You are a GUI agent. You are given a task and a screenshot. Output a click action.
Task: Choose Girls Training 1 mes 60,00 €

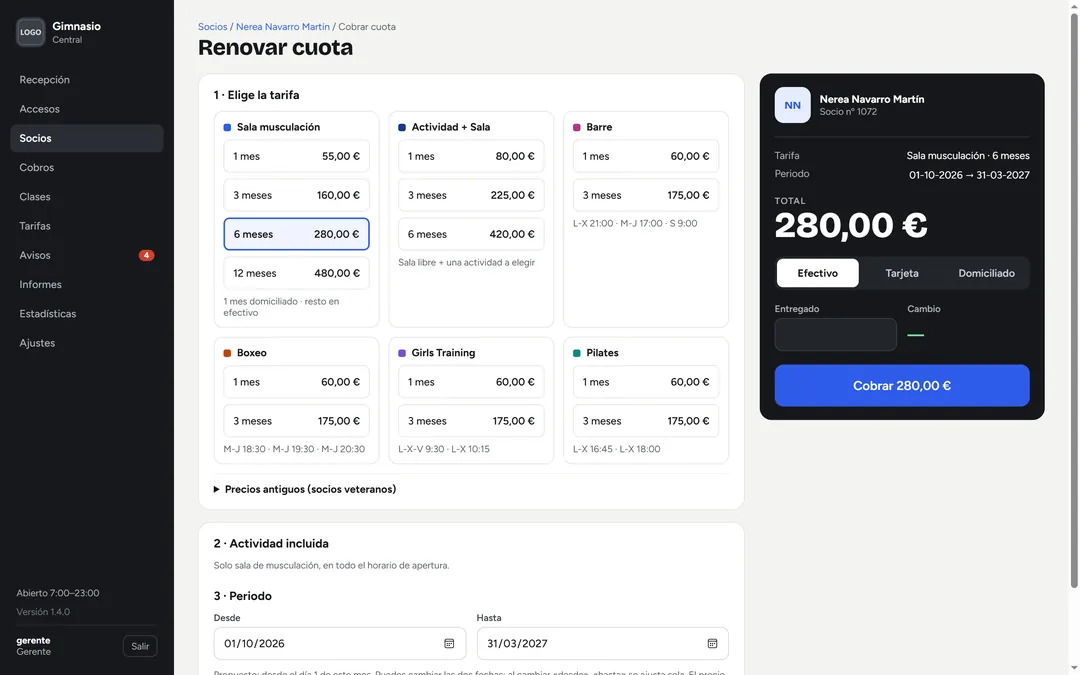point(471,382)
